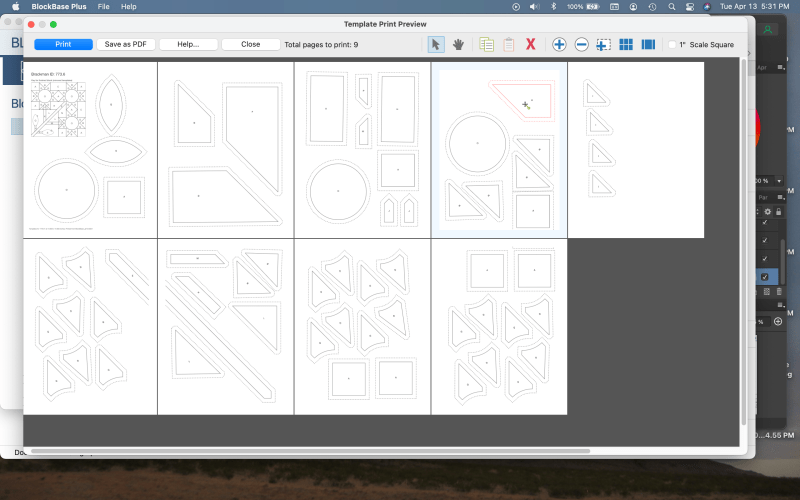Screen dimensions: 800x500
Task: Click the zoom-to-selection marquee icon
Action: [x=603, y=45]
